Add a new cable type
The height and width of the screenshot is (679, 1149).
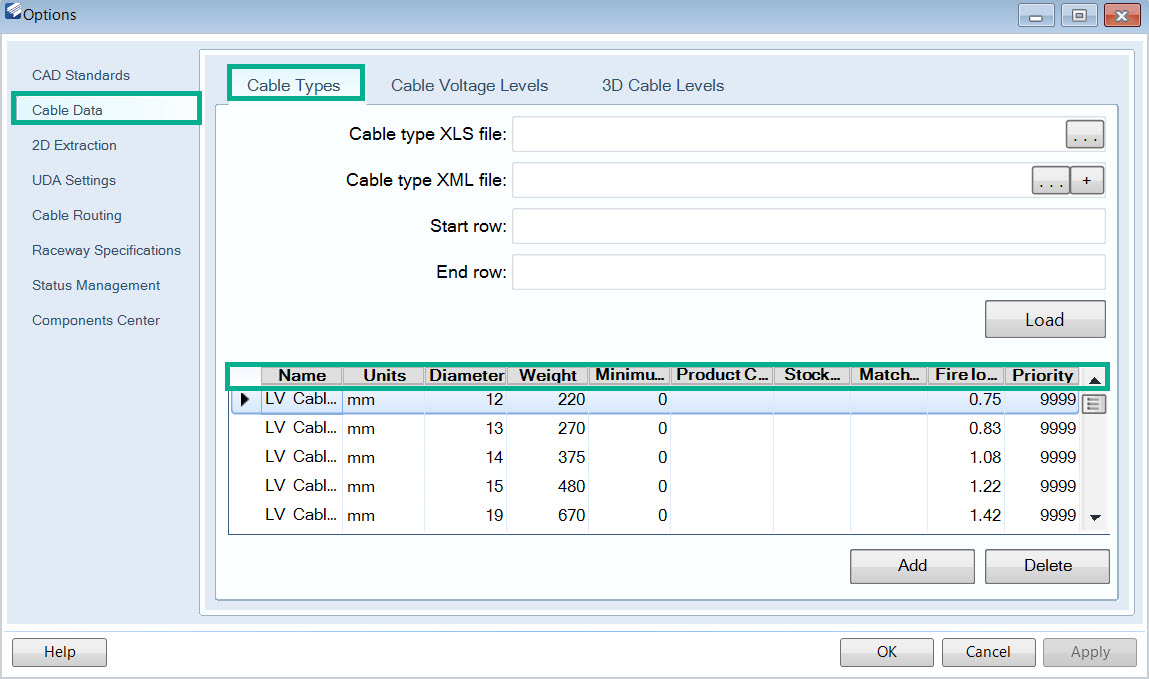click(912, 565)
